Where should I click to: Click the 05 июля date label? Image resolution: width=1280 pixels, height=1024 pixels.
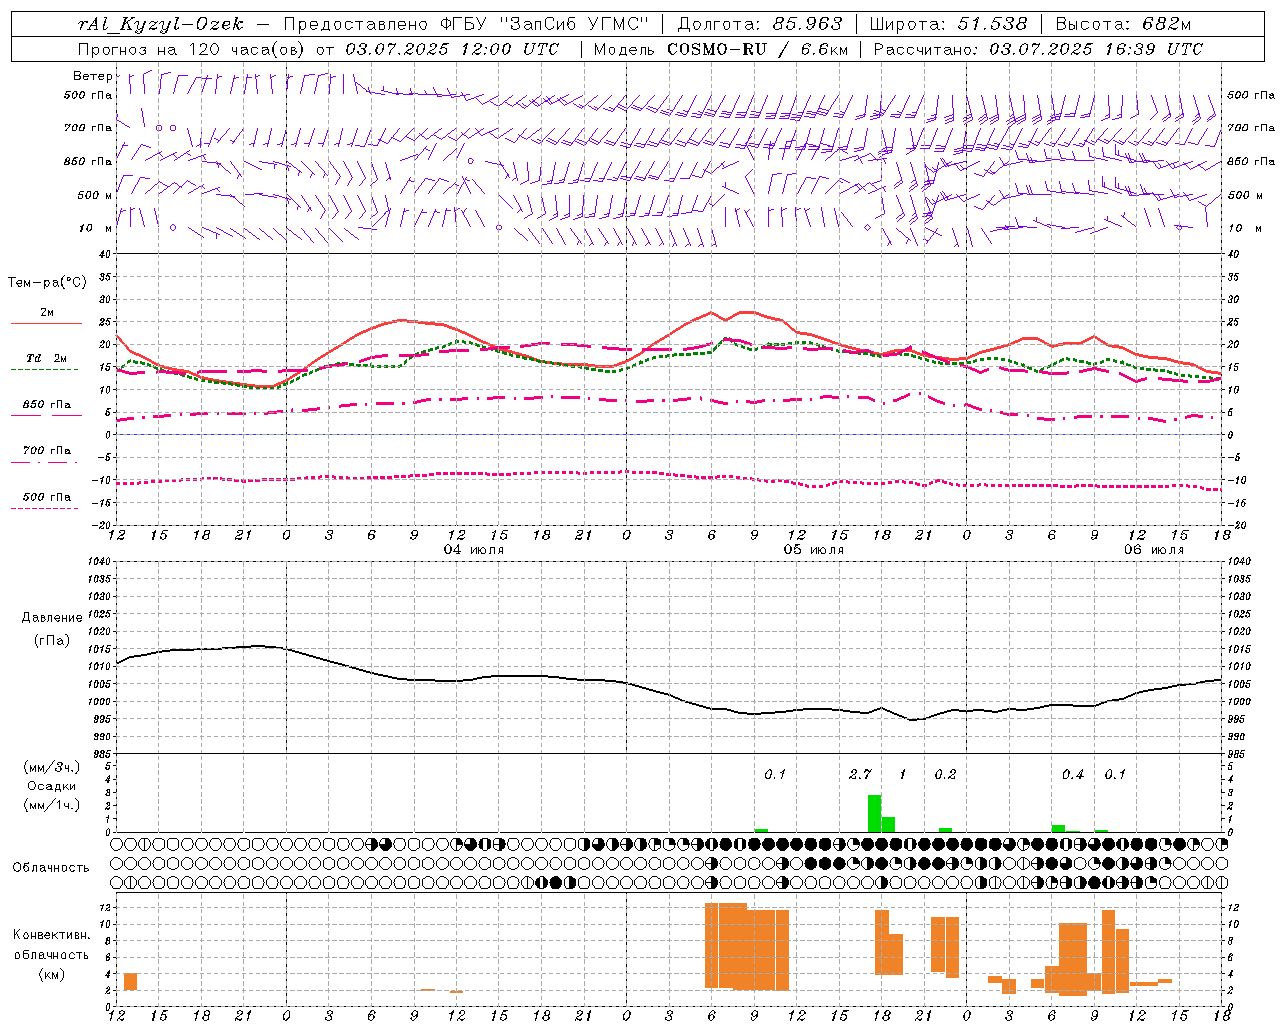pyautogui.click(x=814, y=550)
